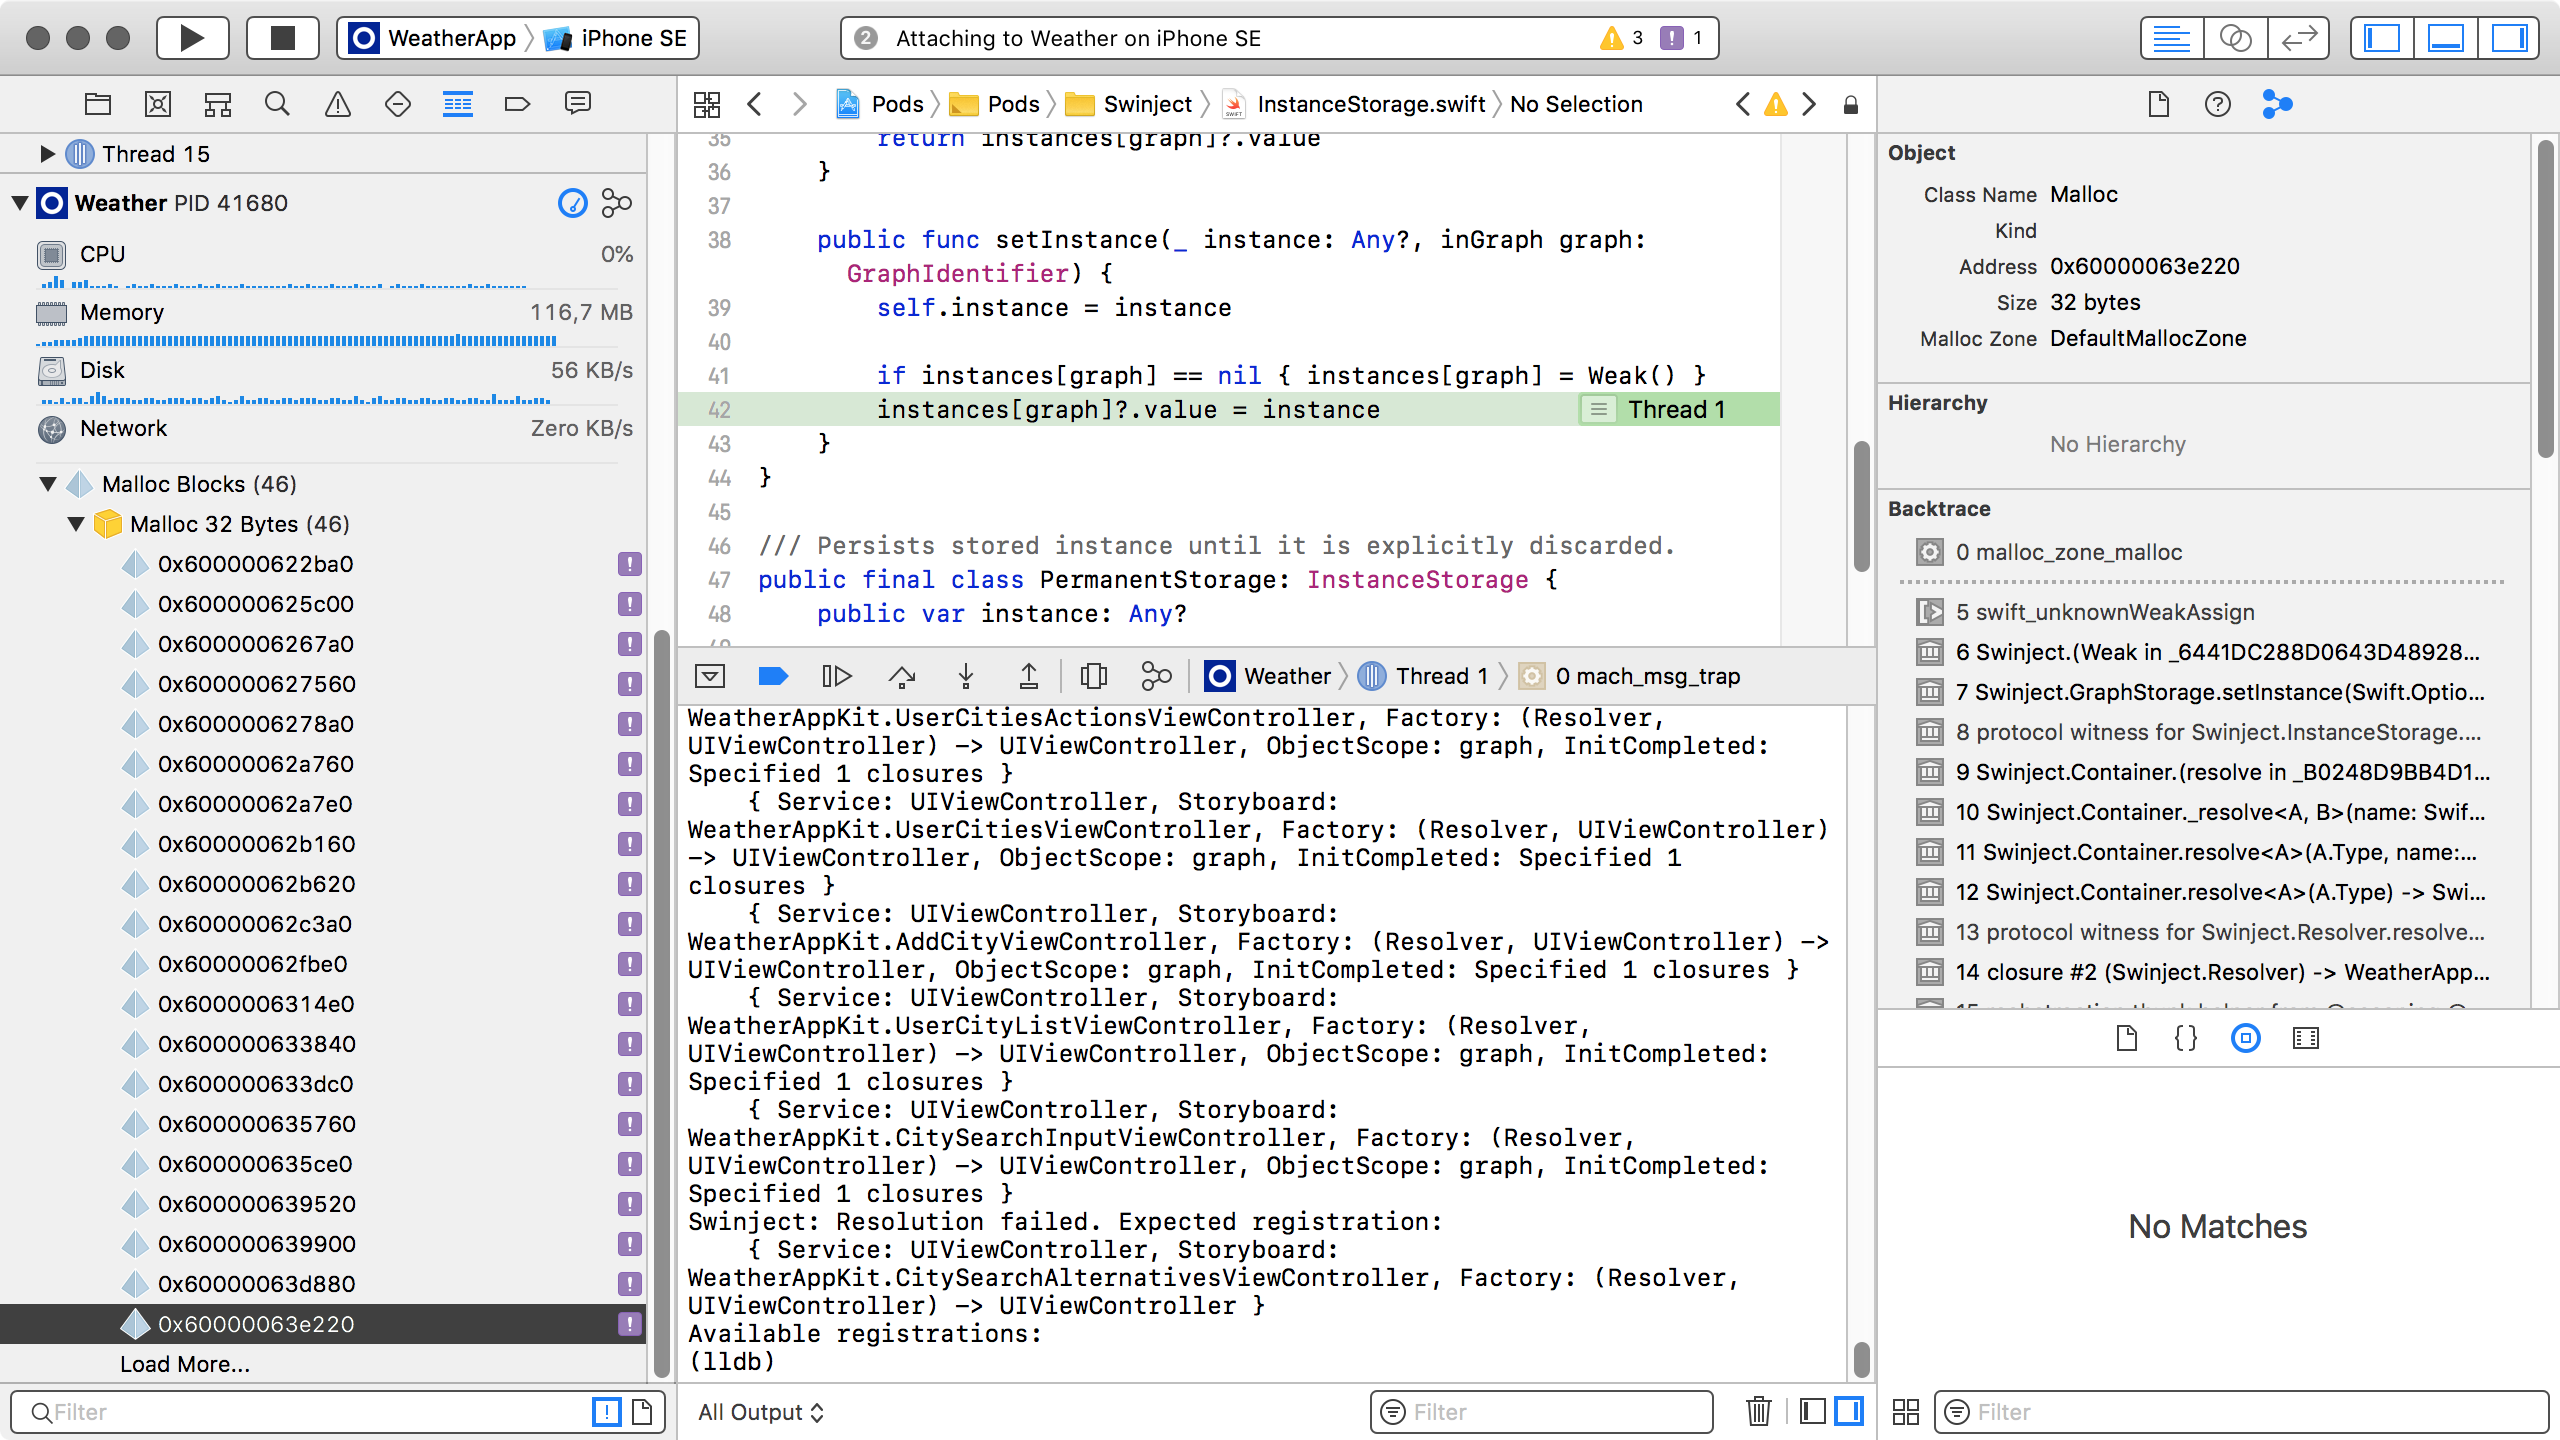The width and height of the screenshot is (2560, 1440).
Task: Click Load More... in memory list
Action: [185, 1364]
